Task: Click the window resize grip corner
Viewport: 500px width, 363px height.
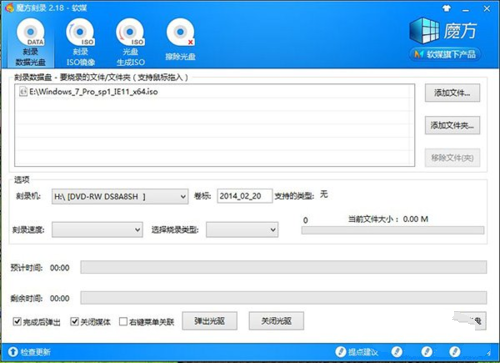Action: pyautogui.click(x=488, y=353)
